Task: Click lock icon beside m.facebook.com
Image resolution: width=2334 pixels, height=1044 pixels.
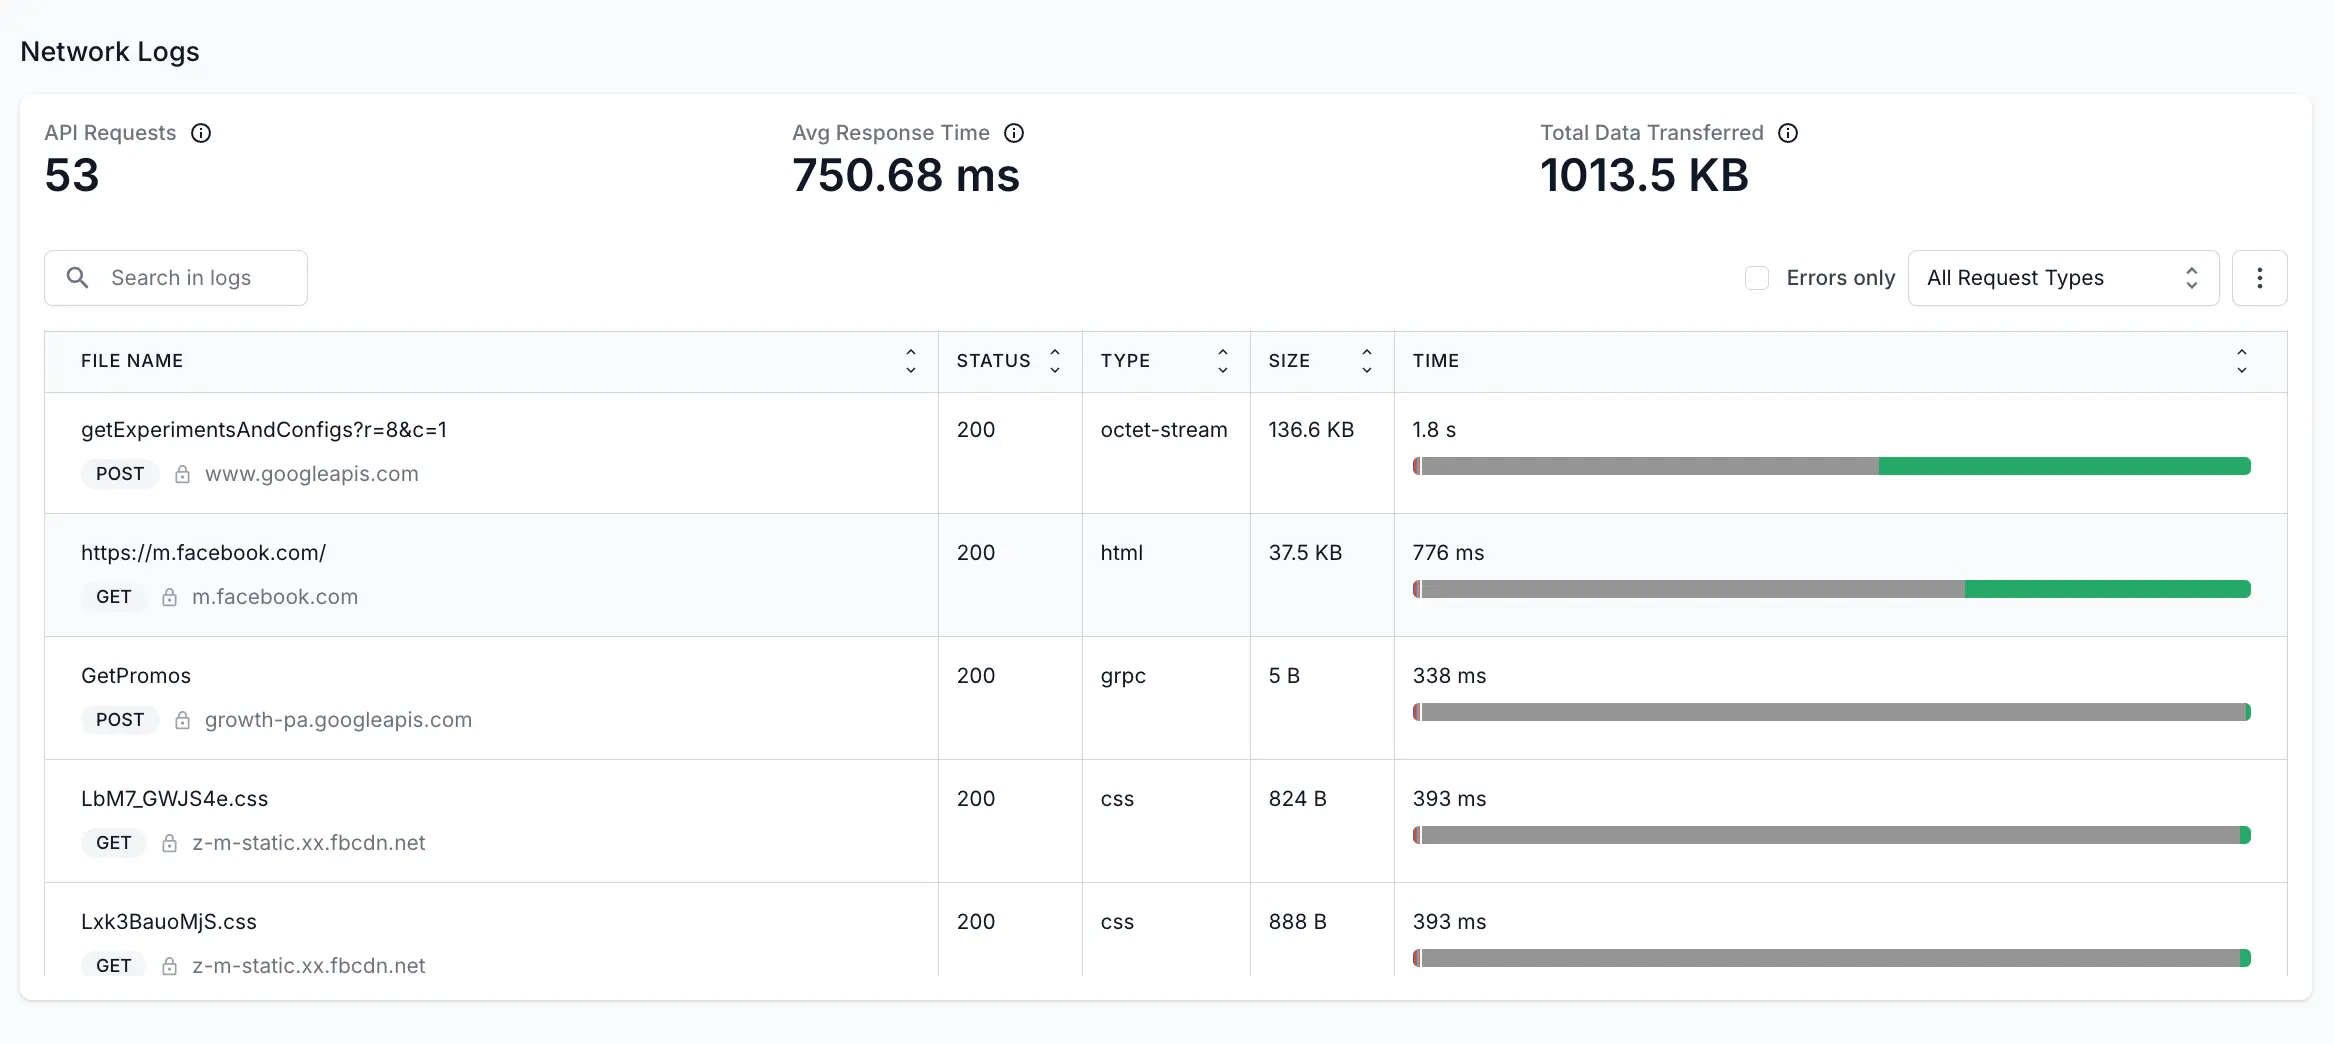Action: point(169,597)
